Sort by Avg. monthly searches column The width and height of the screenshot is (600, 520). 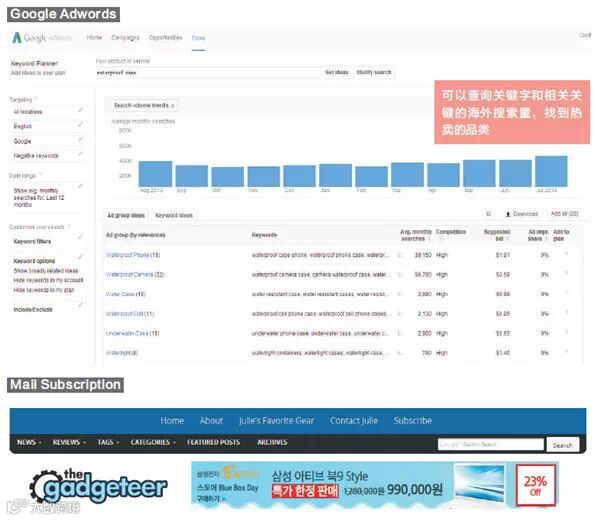coord(416,235)
